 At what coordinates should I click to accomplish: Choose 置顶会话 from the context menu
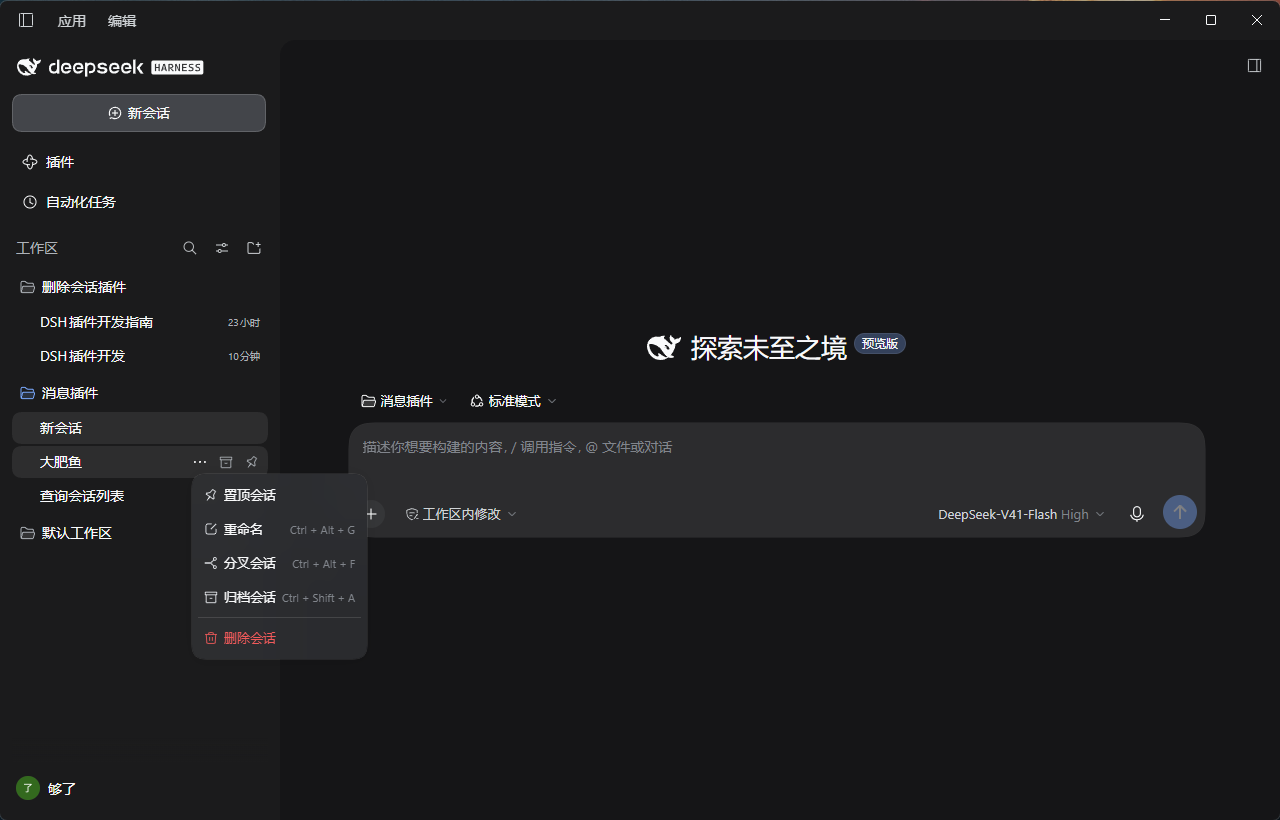coord(279,495)
